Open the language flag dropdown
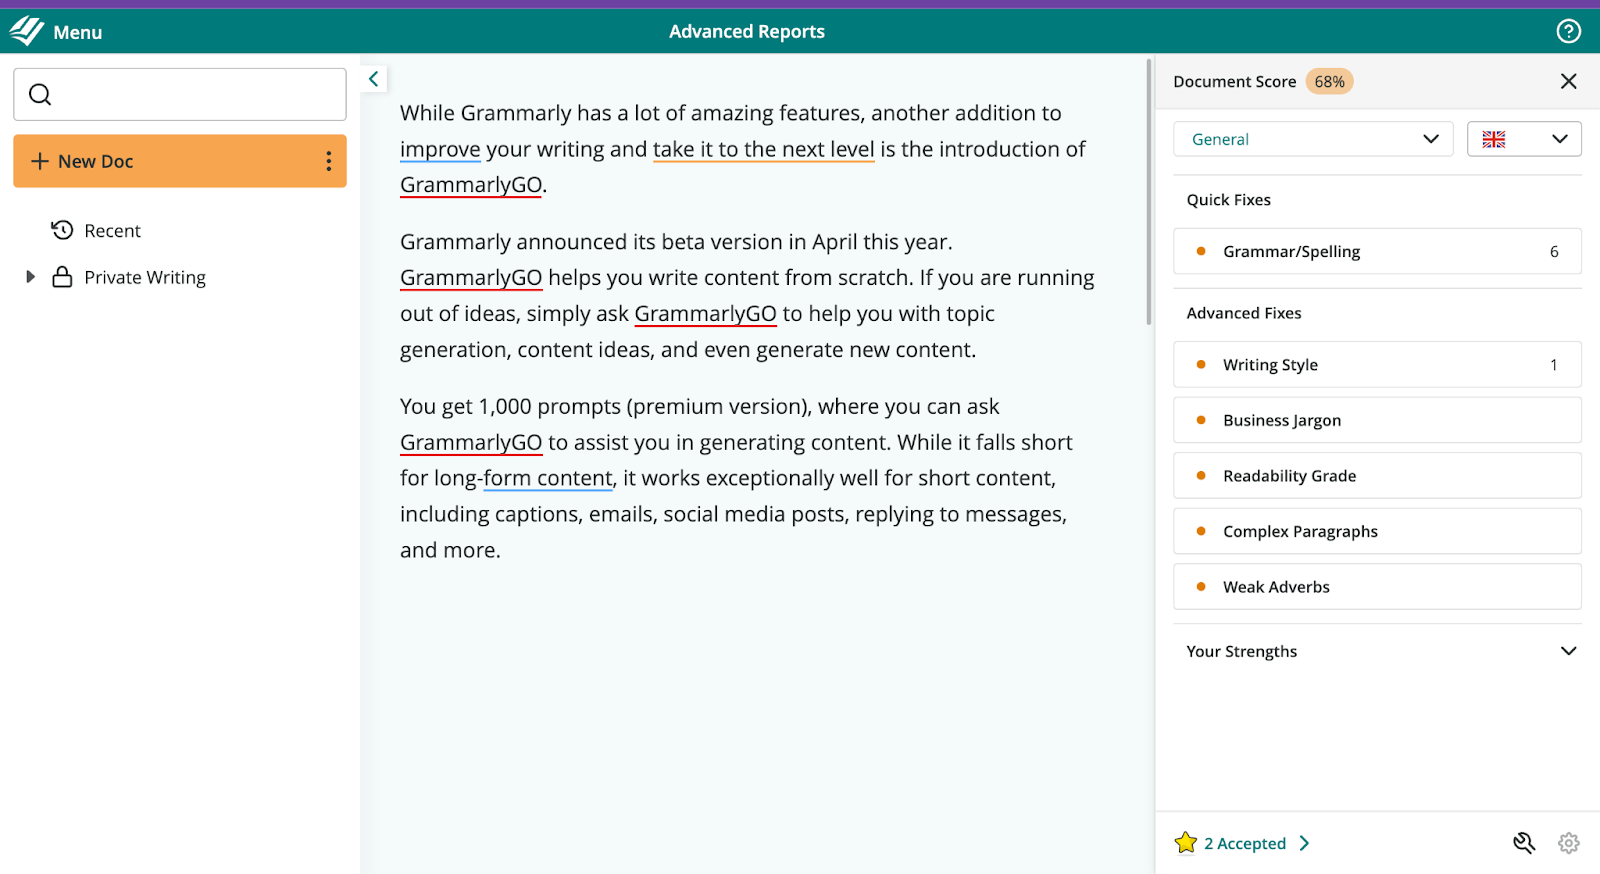The height and width of the screenshot is (874, 1600). click(x=1524, y=139)
